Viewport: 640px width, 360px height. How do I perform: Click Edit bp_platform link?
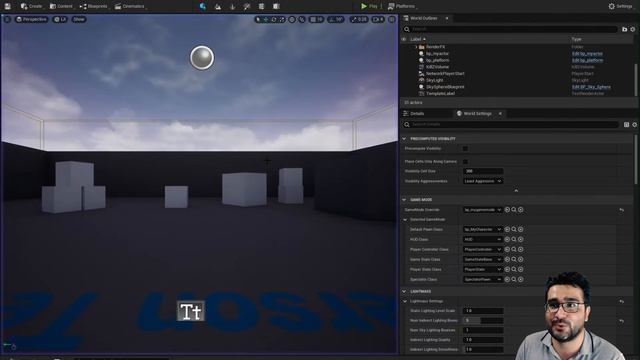(x=587, y=60)
